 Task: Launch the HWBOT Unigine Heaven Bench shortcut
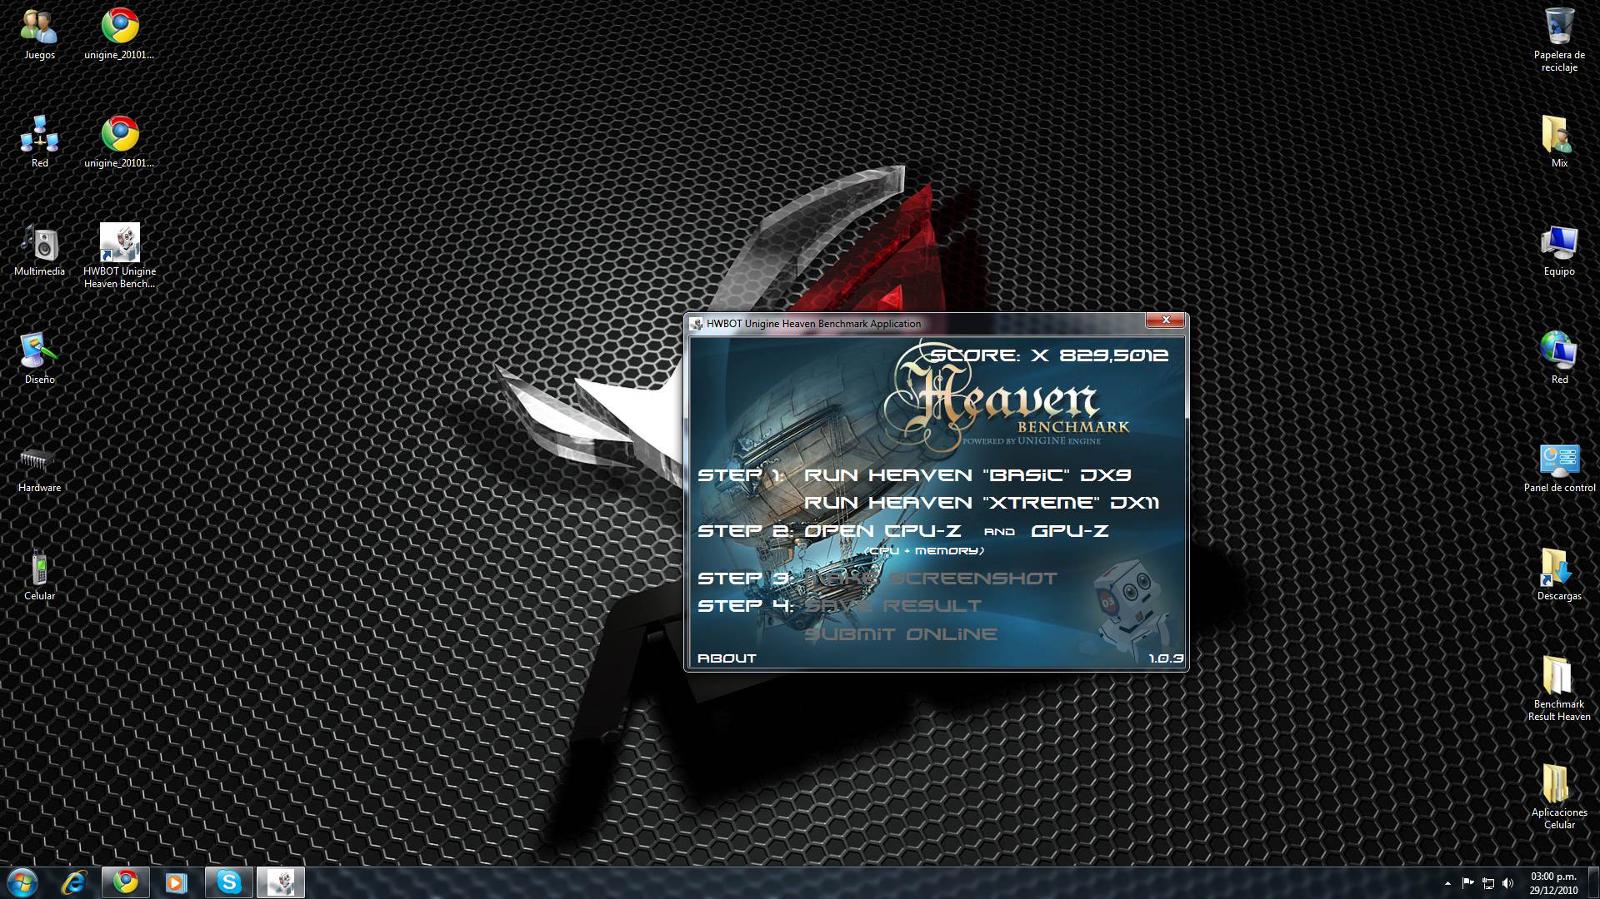click(119, 256)
